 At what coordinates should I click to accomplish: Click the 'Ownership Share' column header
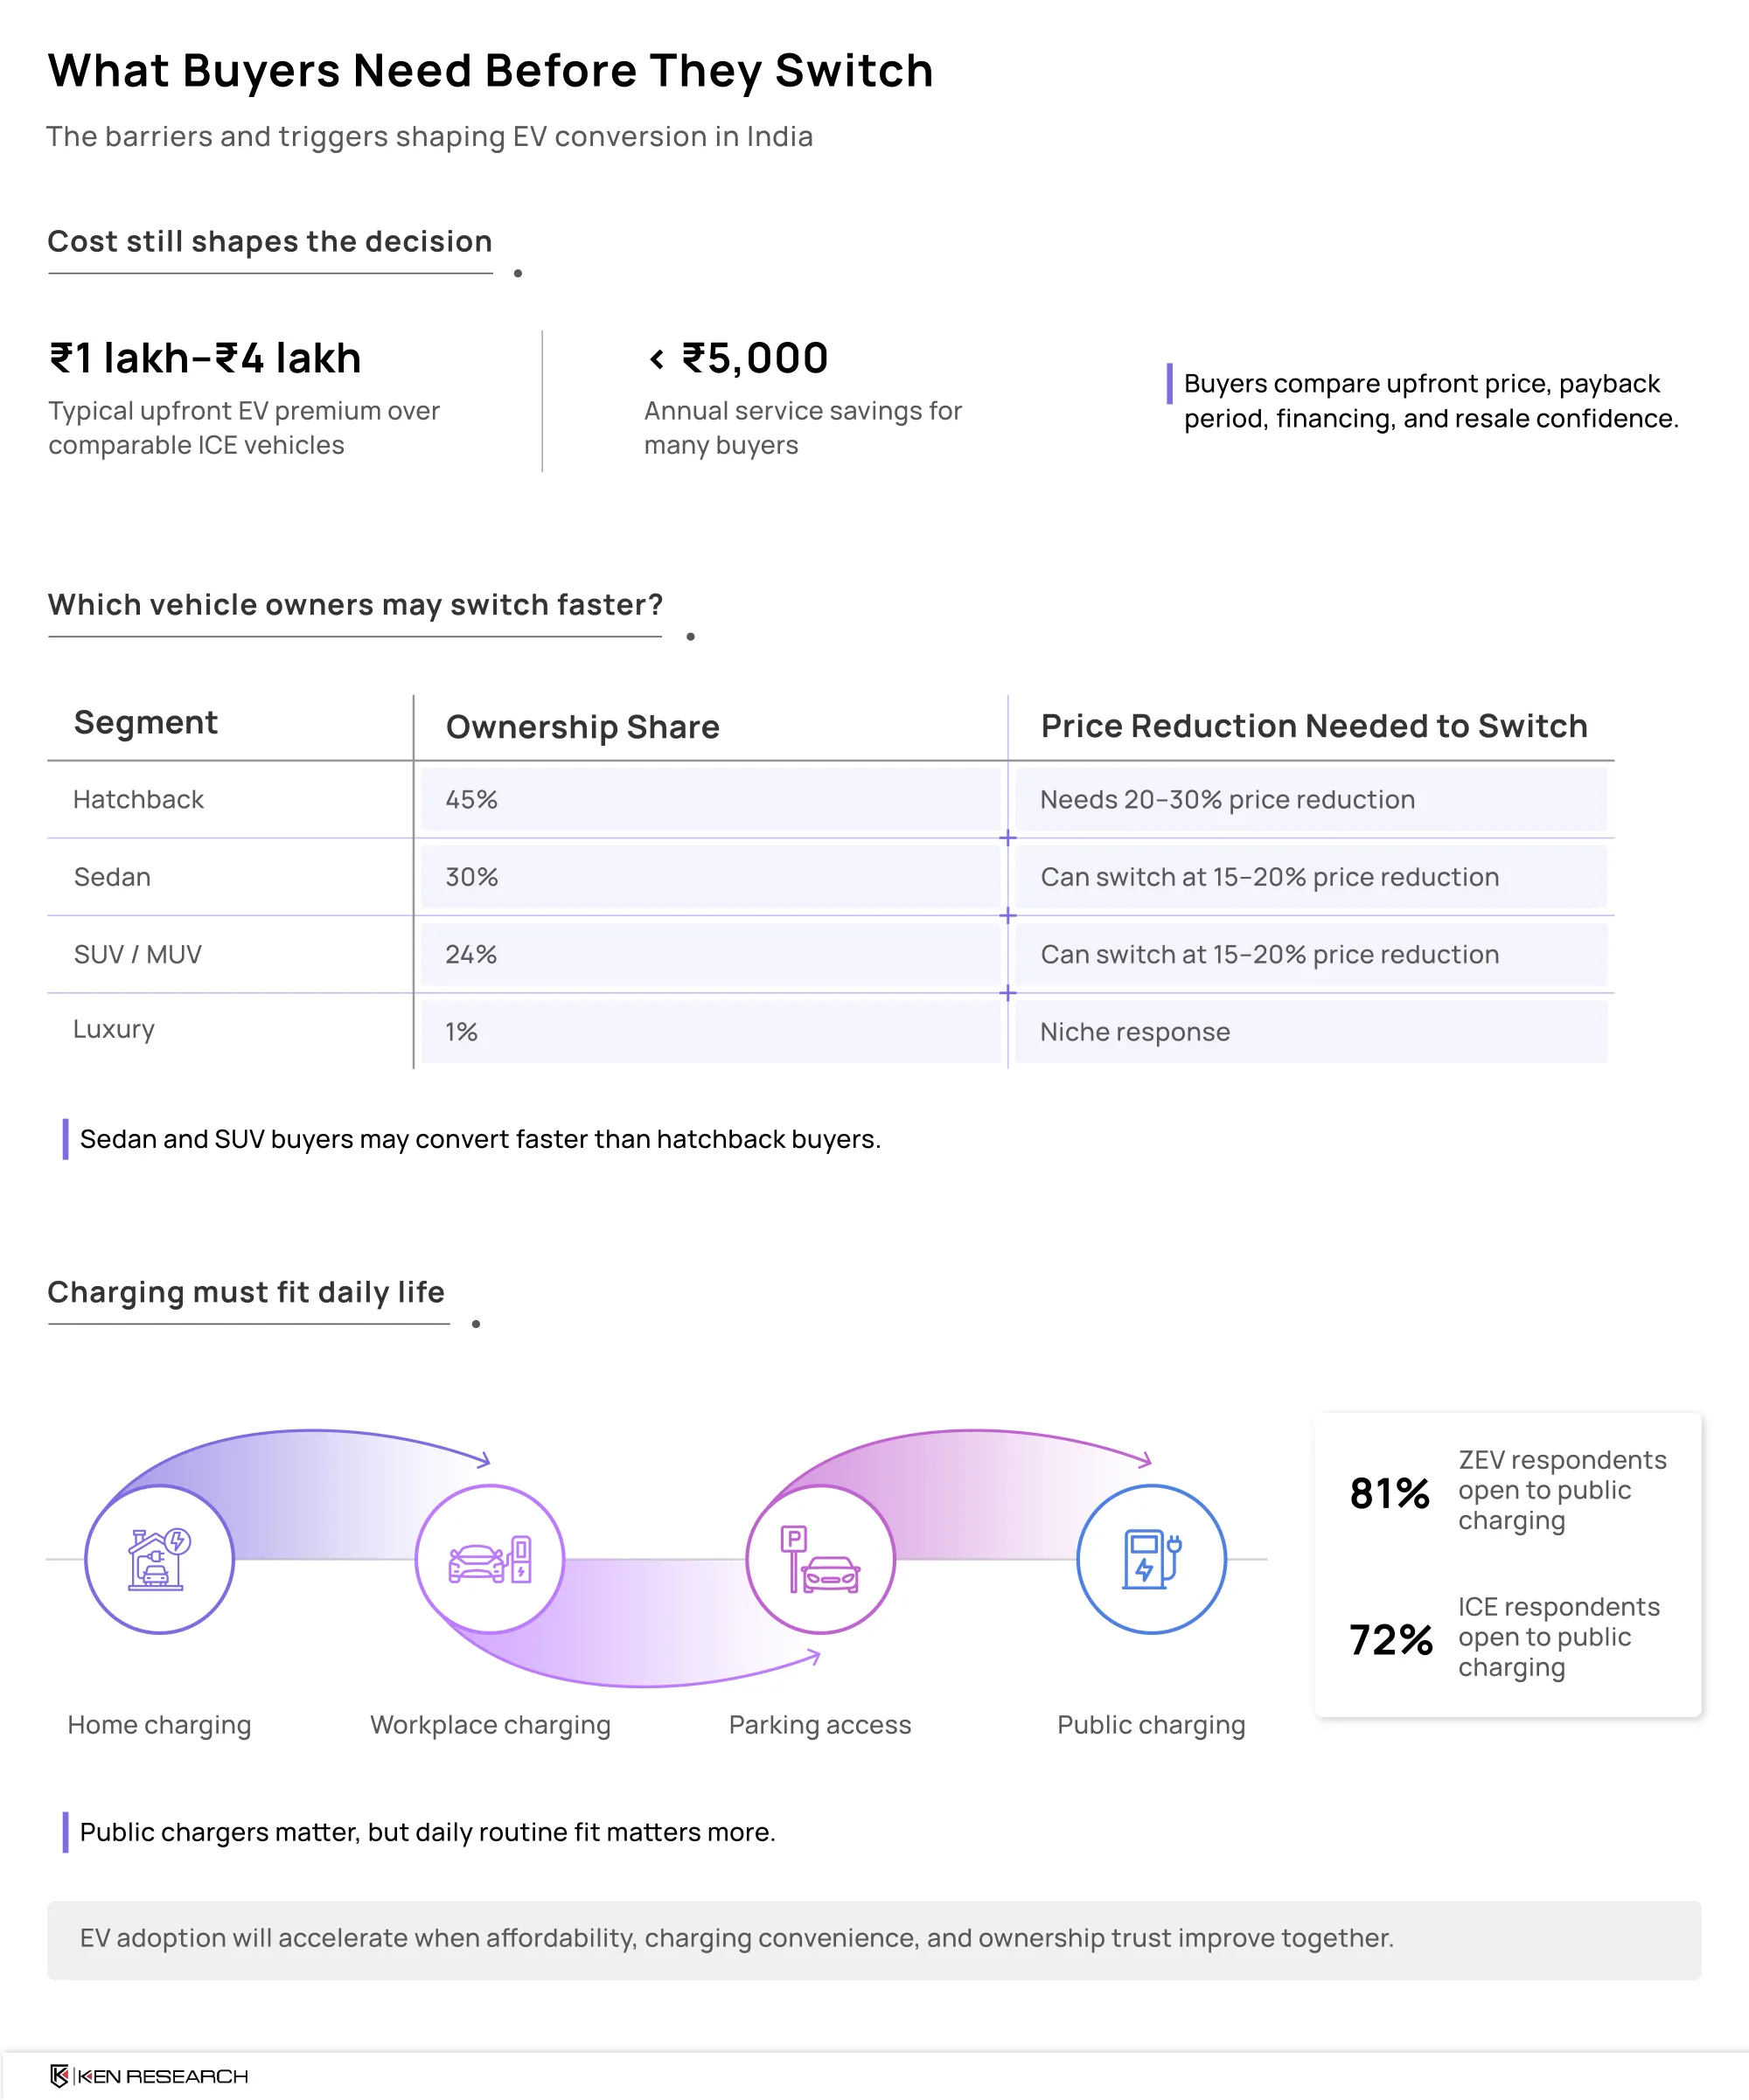(x=583, y=727)
